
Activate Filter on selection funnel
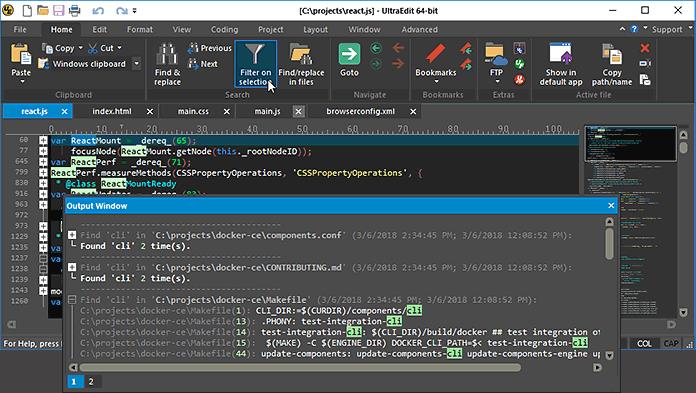tap(255, 64)
